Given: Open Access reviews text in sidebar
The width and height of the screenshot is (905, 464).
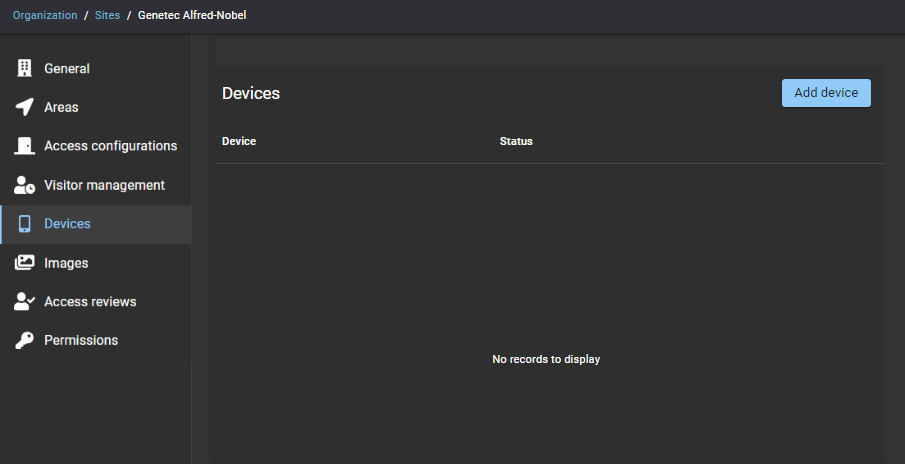Looking at the screenshot, I should coord(90,302).
